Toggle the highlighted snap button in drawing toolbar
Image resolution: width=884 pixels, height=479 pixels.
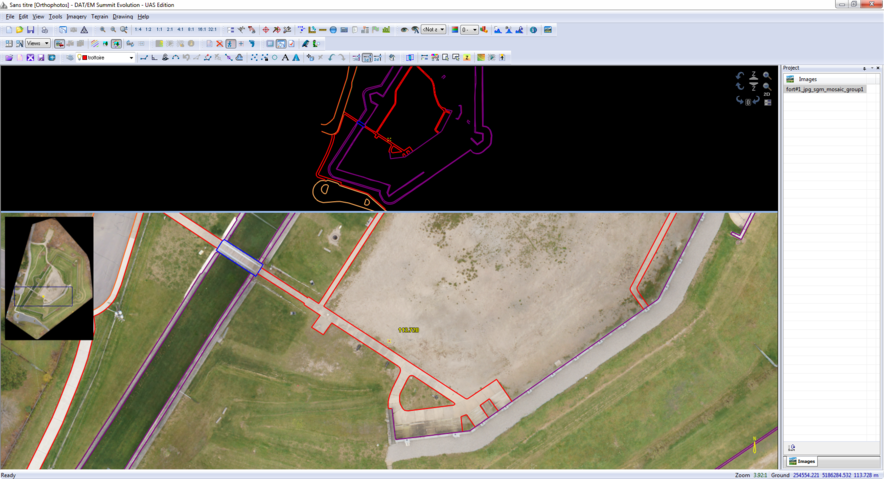coord(367,57)
